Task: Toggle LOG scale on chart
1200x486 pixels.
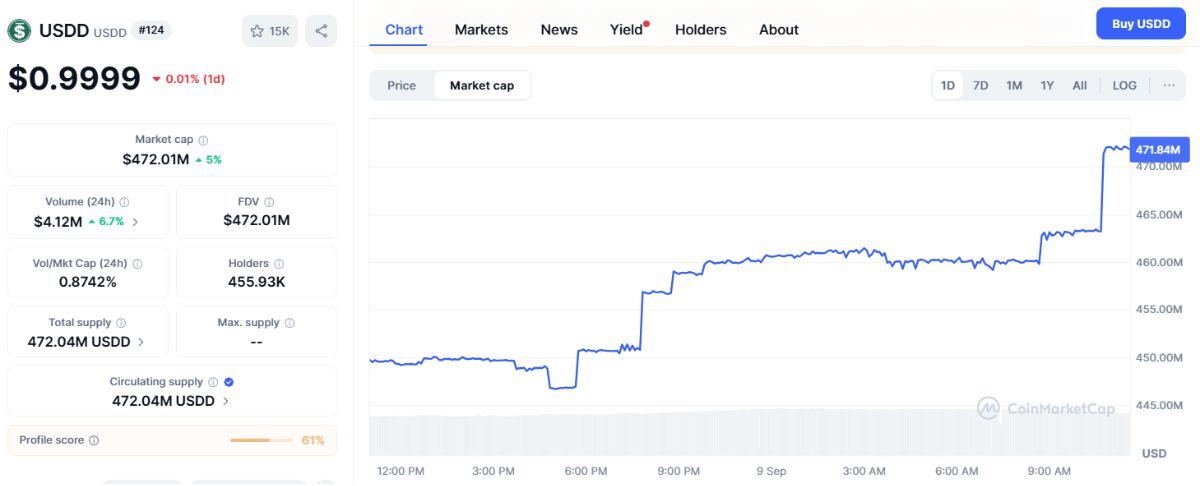Action: [x=1125, y=85]
